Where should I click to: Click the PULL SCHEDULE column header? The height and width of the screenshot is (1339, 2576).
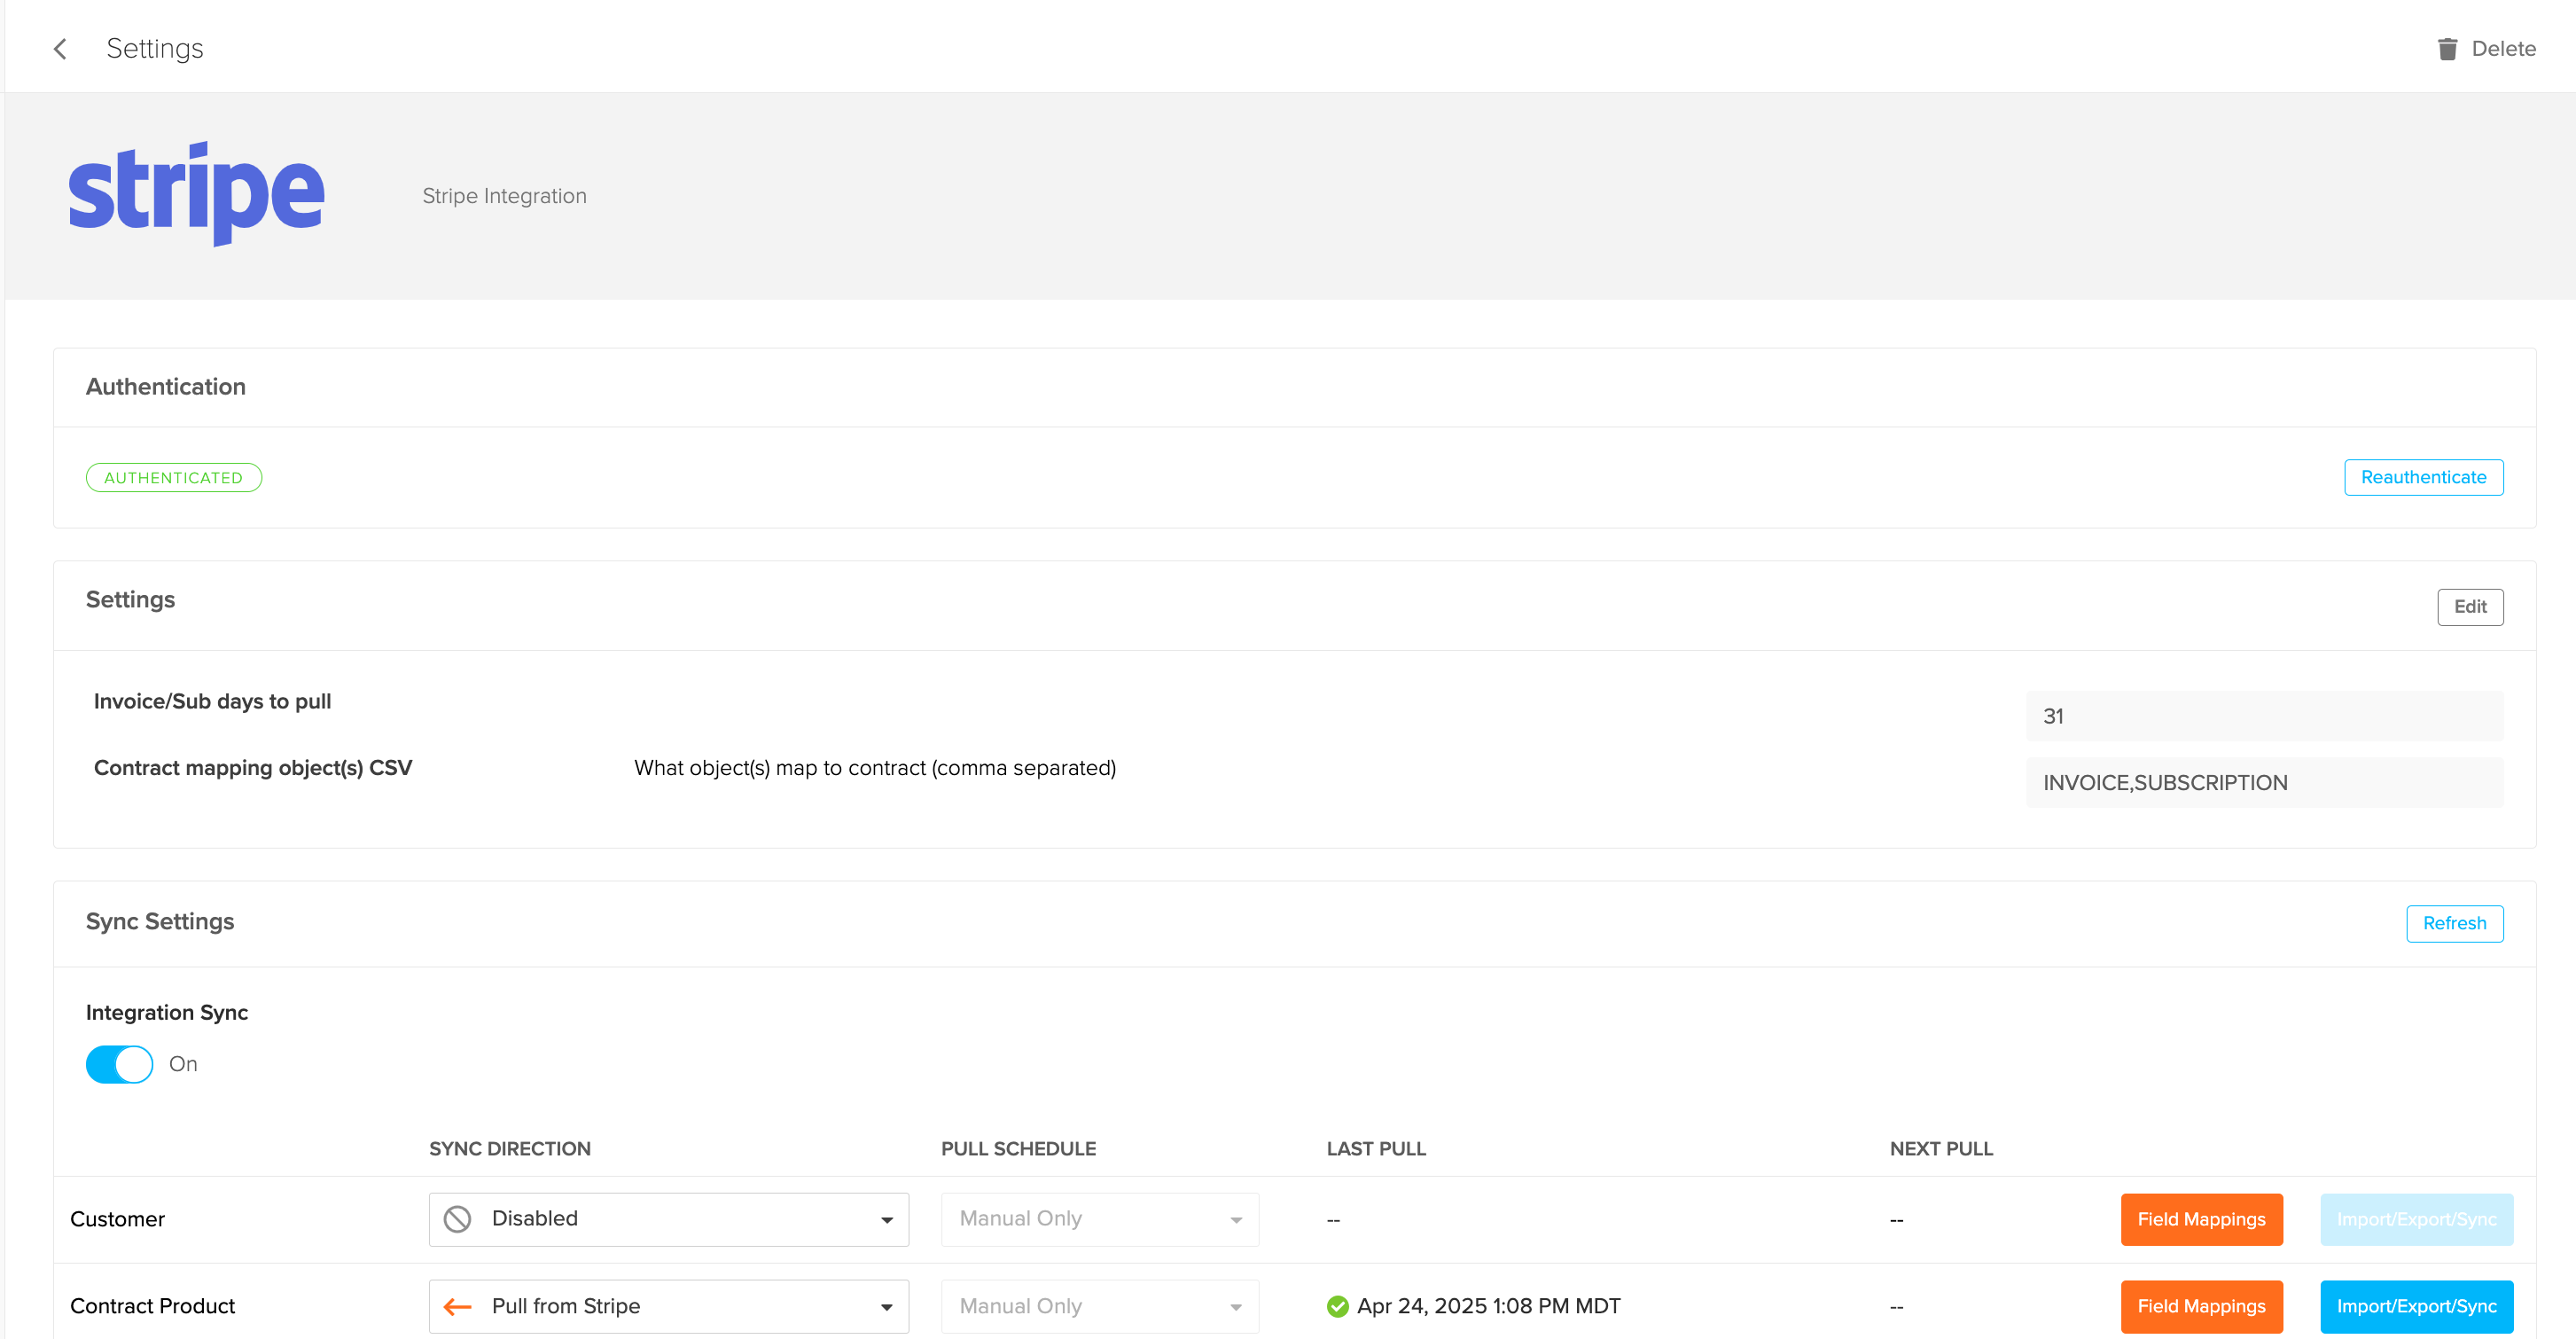click(1018, 1149)
